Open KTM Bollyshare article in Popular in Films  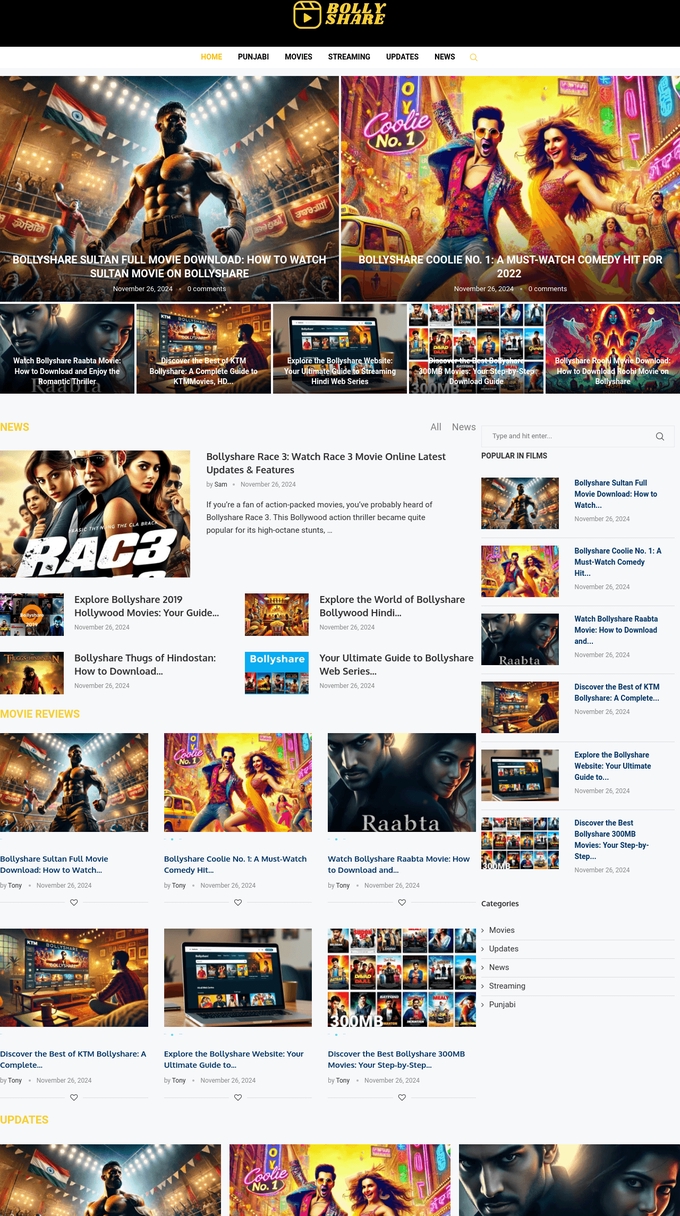click(x=617, y=692)
